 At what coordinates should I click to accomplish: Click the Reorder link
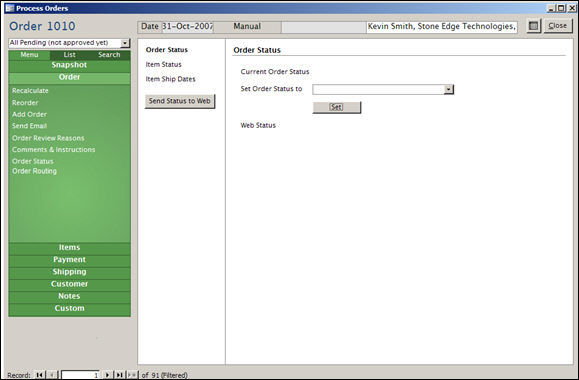(25, 103)
